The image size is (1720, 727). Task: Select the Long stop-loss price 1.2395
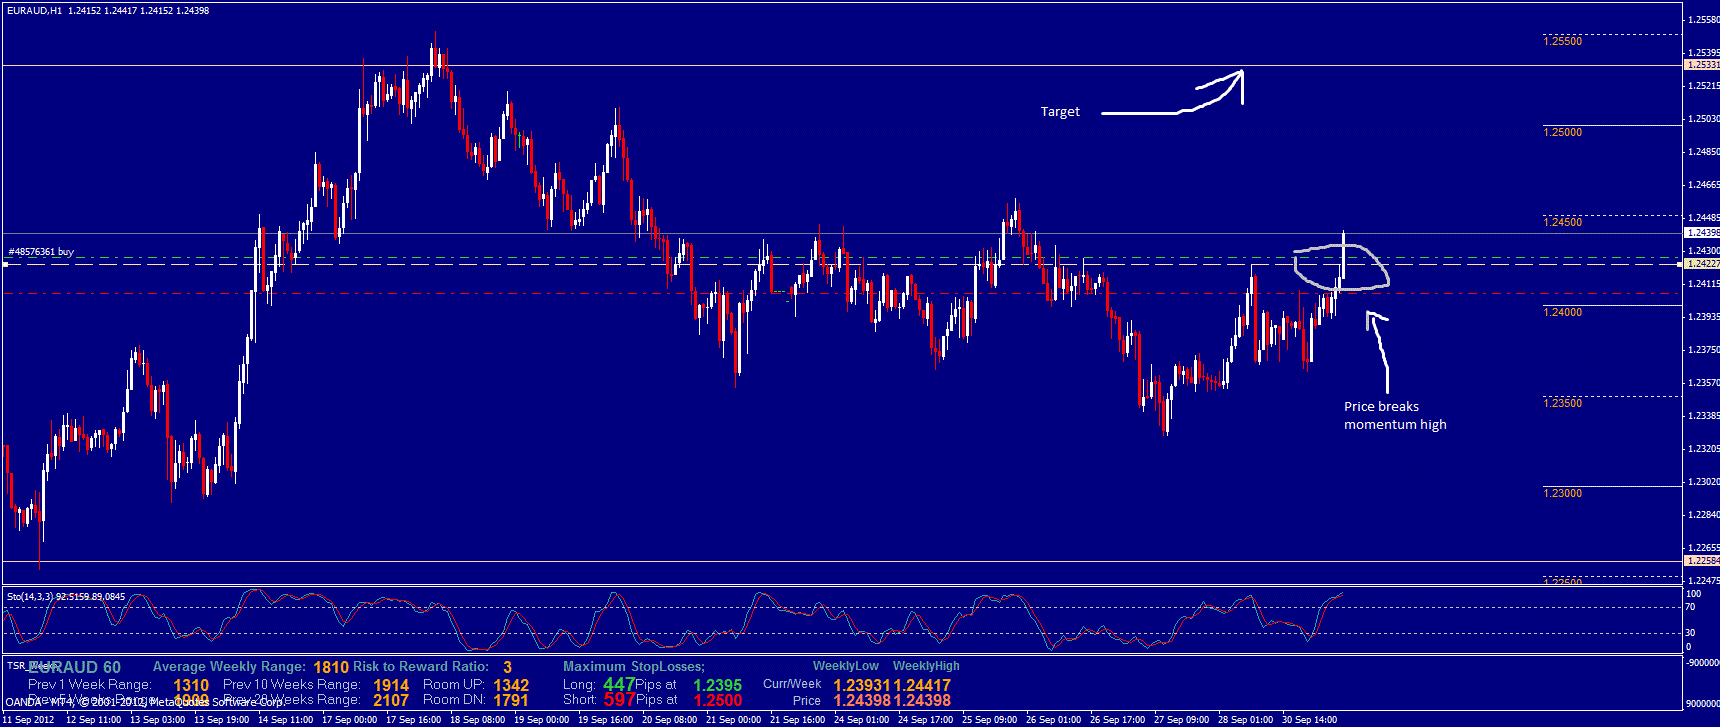(x=717, y=685)
